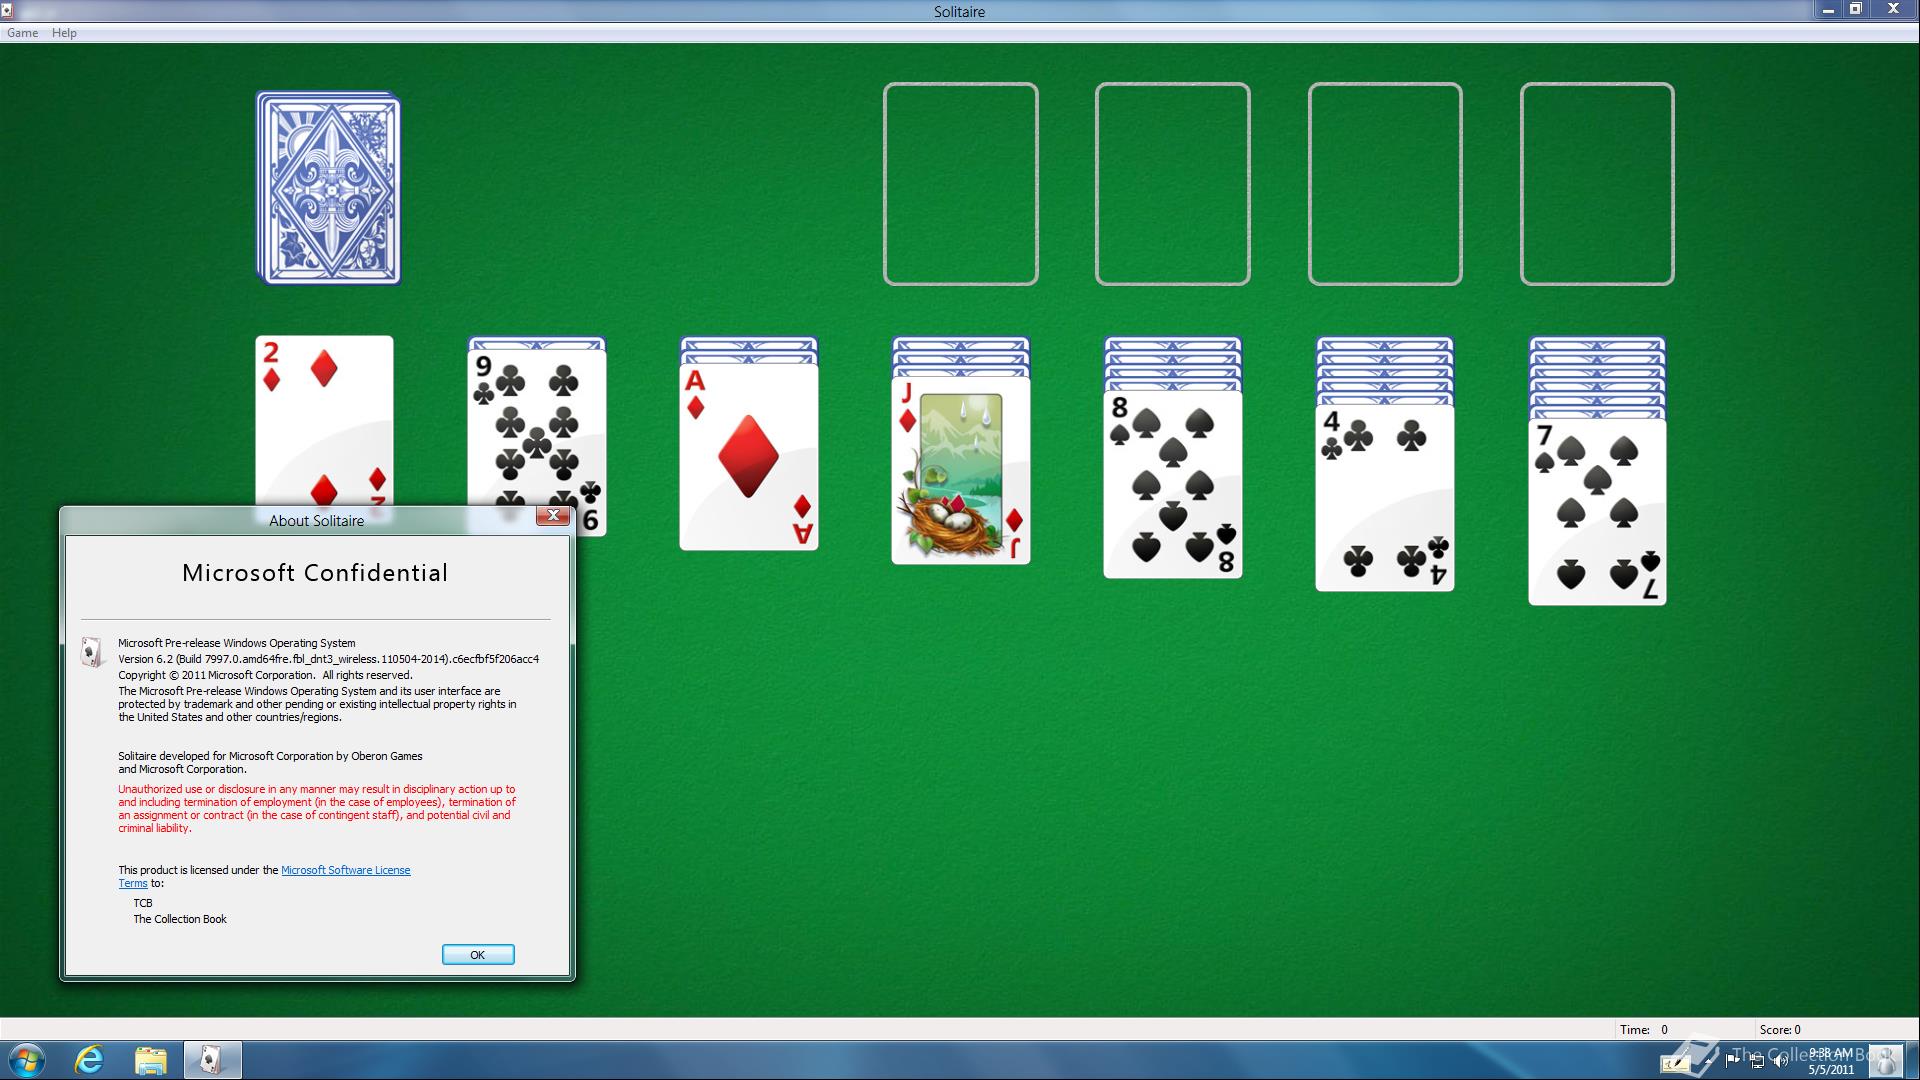Minimize the Solitaire window
This screenshot has height=1080, width=1920.
[1828, 10]
